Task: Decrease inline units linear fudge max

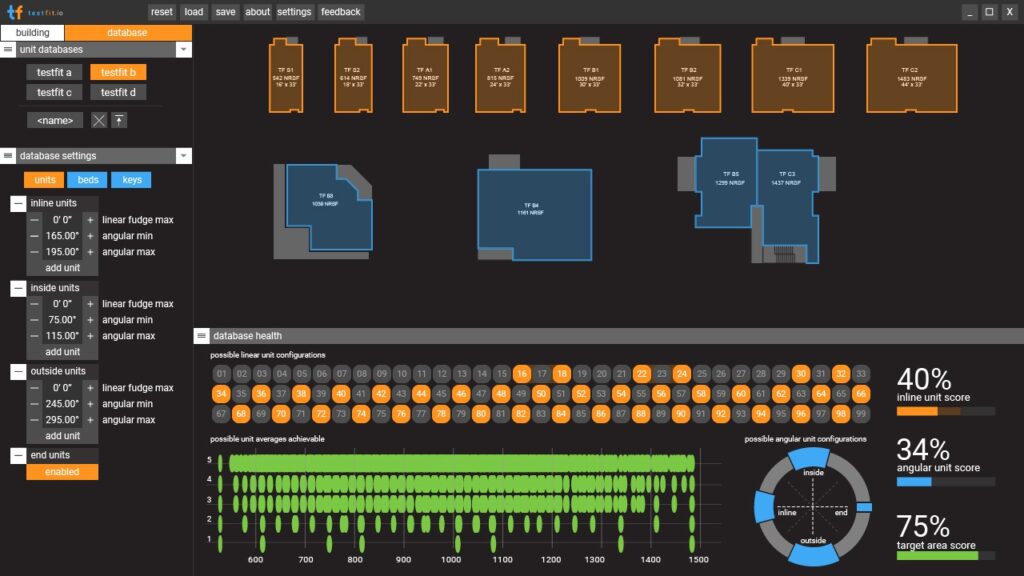Action: [35, 220]
